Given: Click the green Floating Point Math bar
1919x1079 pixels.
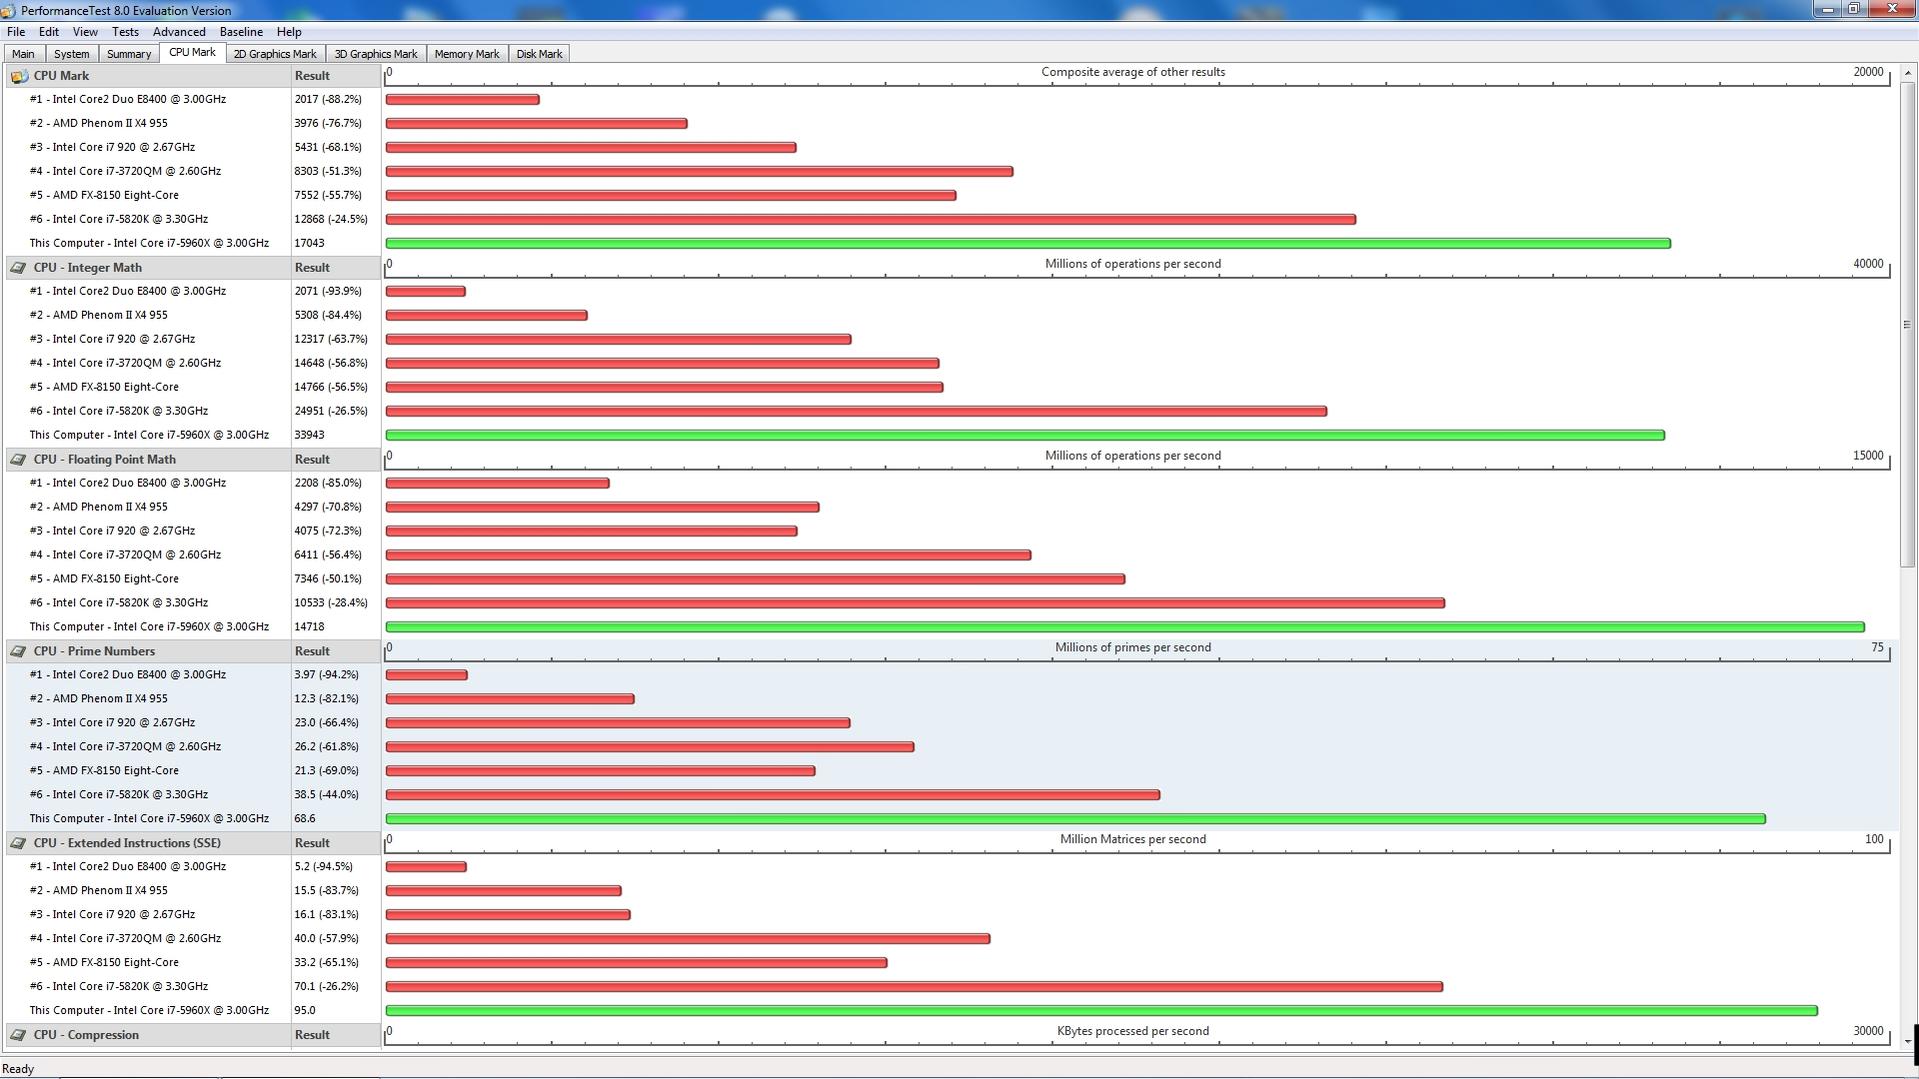Looking at the screenshot, I should click(1125, 628).
